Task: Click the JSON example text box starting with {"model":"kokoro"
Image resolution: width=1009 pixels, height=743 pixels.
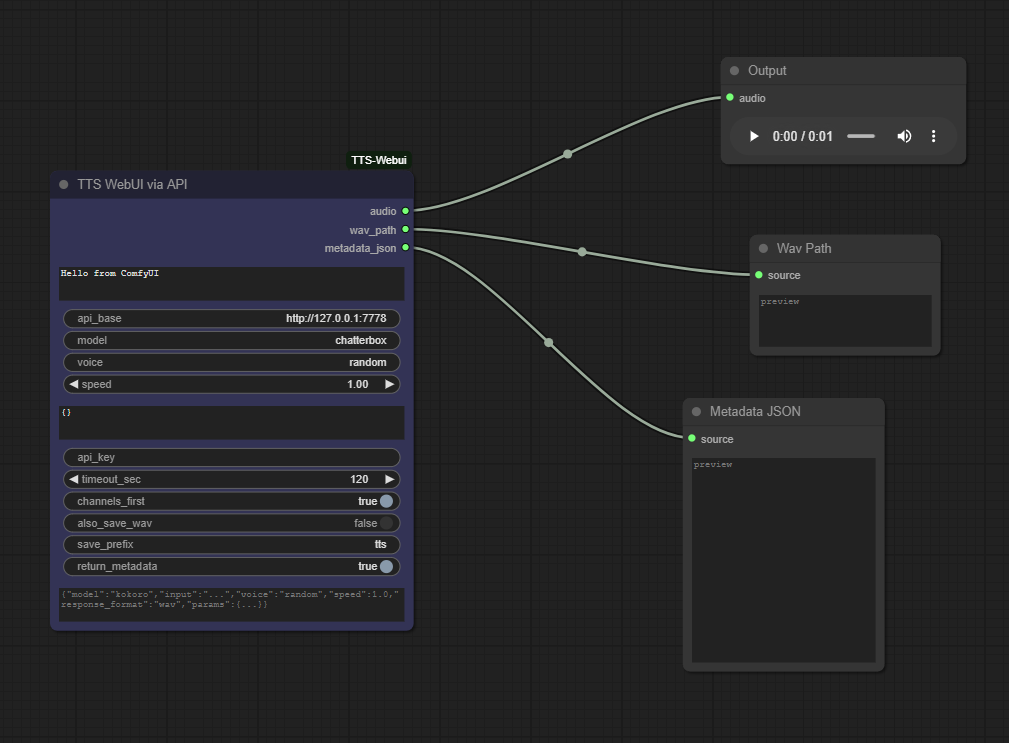Action: (232, 605)
